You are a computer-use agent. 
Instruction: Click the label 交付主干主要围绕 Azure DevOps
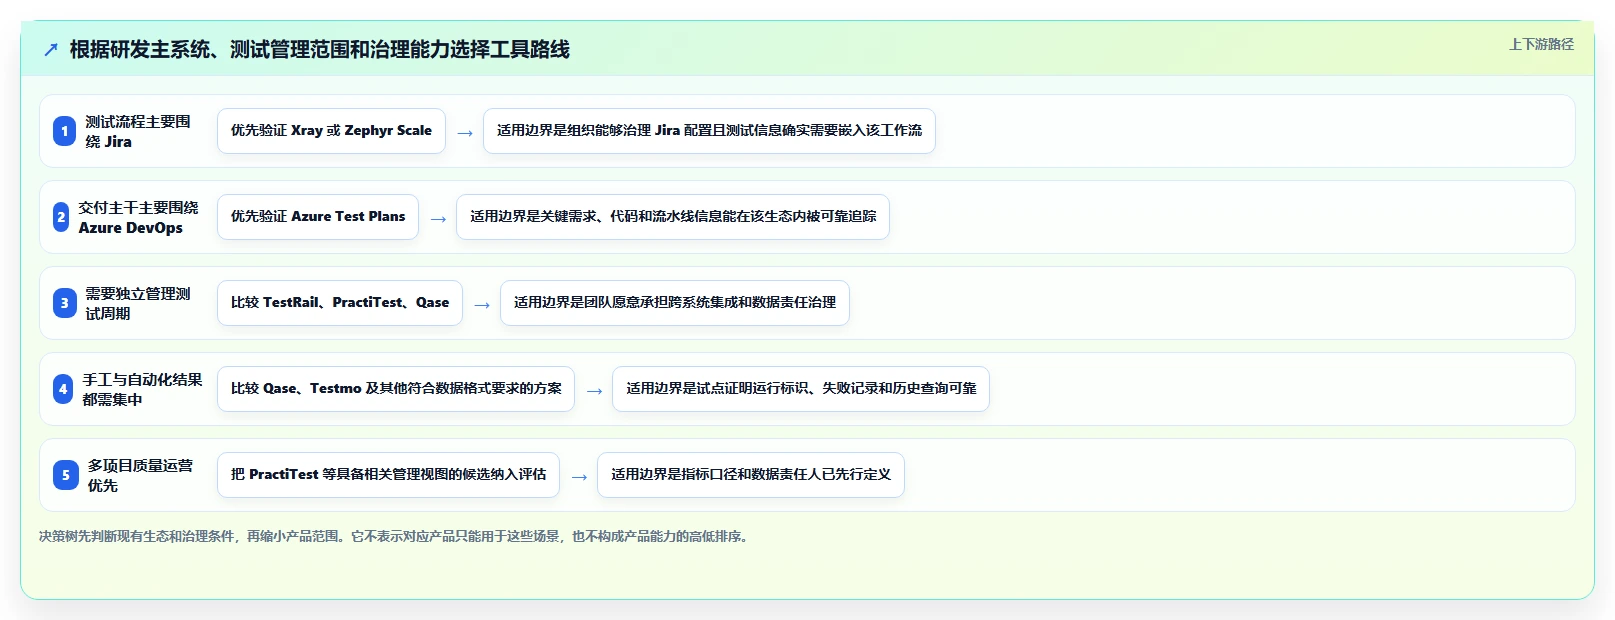138,217
